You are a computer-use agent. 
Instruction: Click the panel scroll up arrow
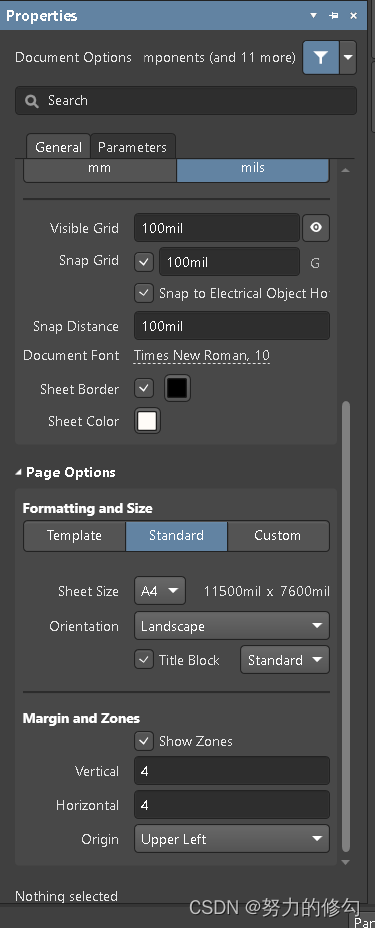pos(346,170)
